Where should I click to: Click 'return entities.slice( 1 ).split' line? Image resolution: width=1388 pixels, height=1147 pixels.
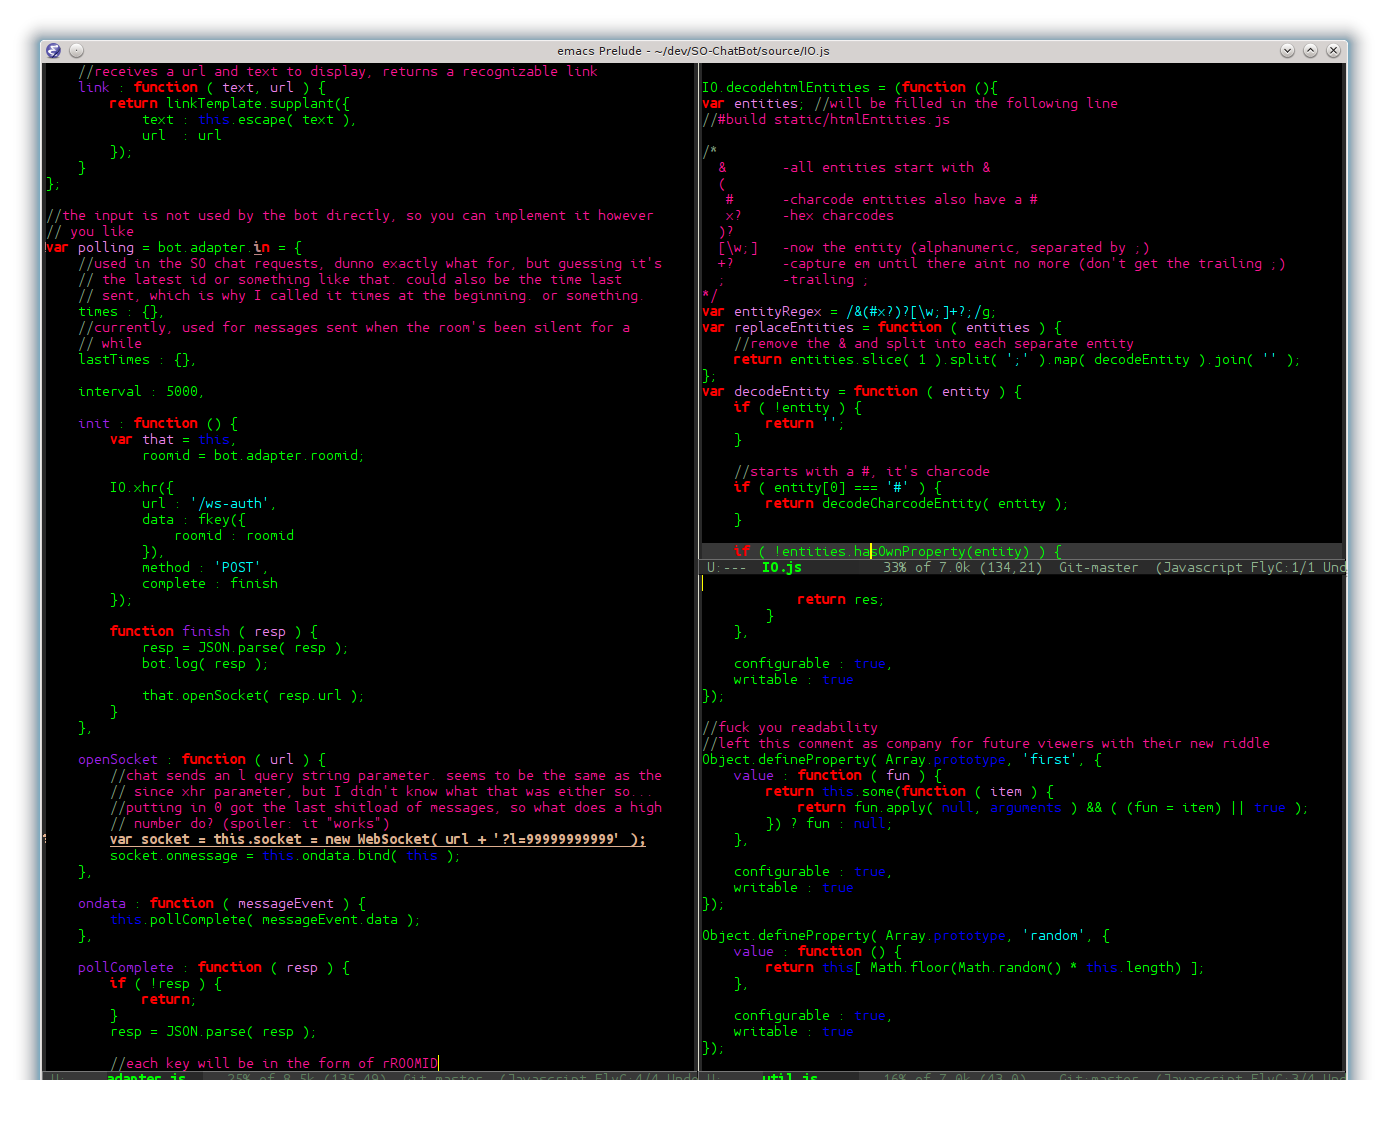pyautogui.click(x=1017, y=360)
